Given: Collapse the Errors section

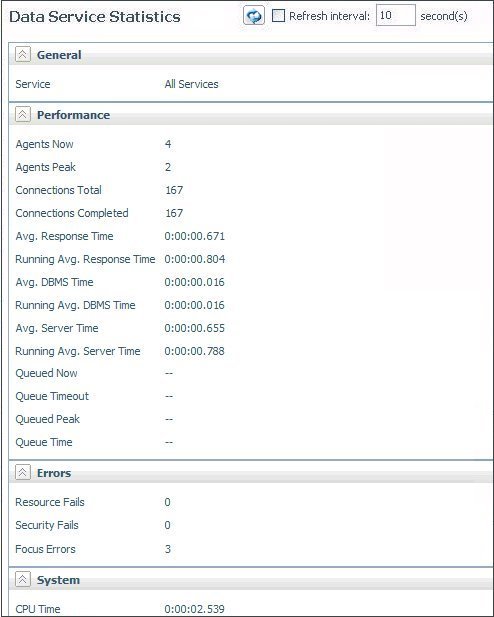Looking at the screenshot, I should click(23, 472).
